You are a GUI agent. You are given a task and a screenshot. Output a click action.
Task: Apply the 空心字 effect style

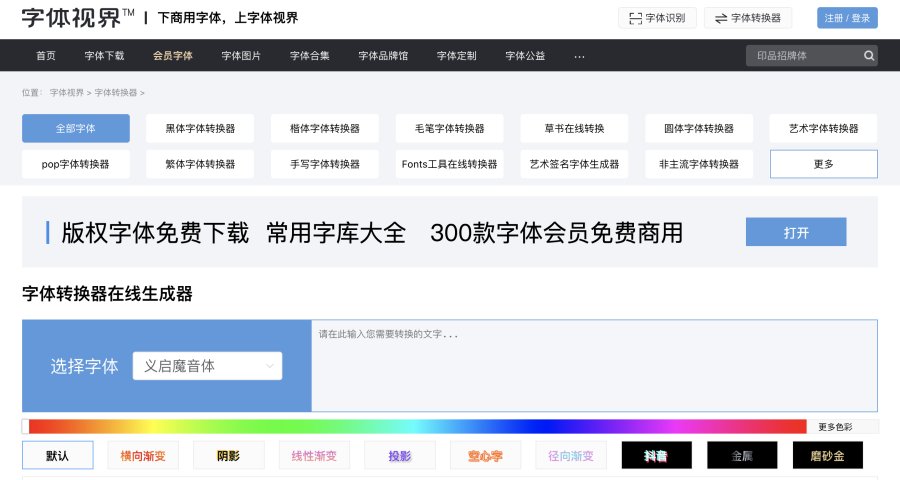point(485,456)
